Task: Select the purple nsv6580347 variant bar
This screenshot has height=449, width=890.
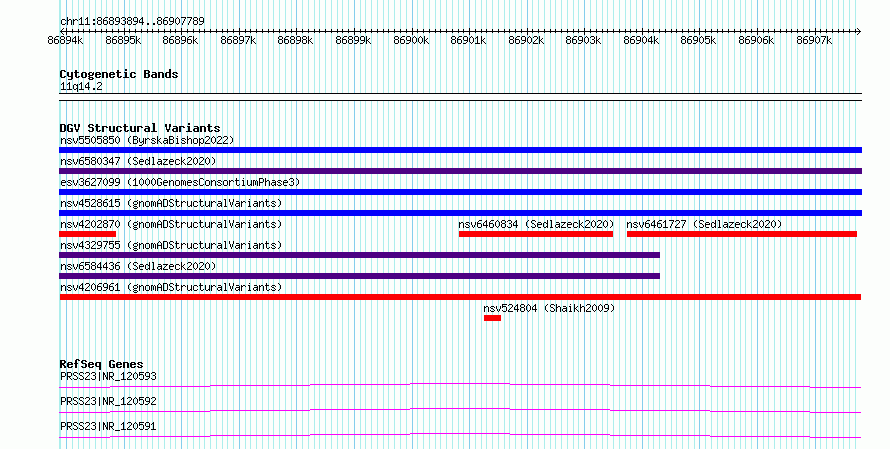Action: point(460,171)
